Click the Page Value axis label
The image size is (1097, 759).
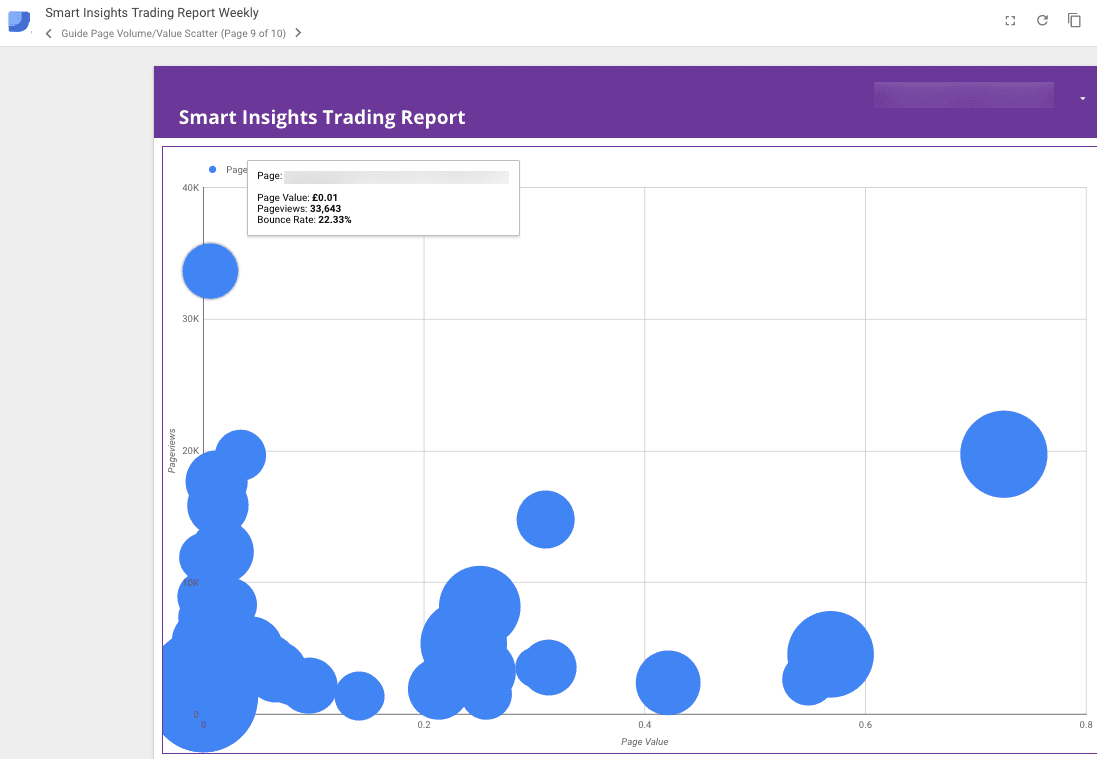click(644, 742)
